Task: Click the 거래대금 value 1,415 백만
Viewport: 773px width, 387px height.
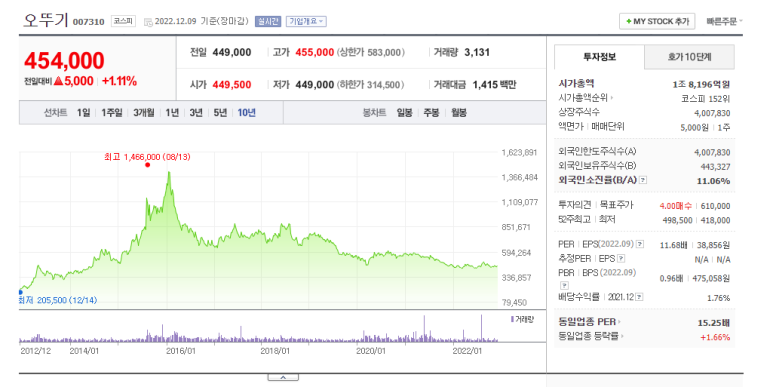Action: click(494, 85)
